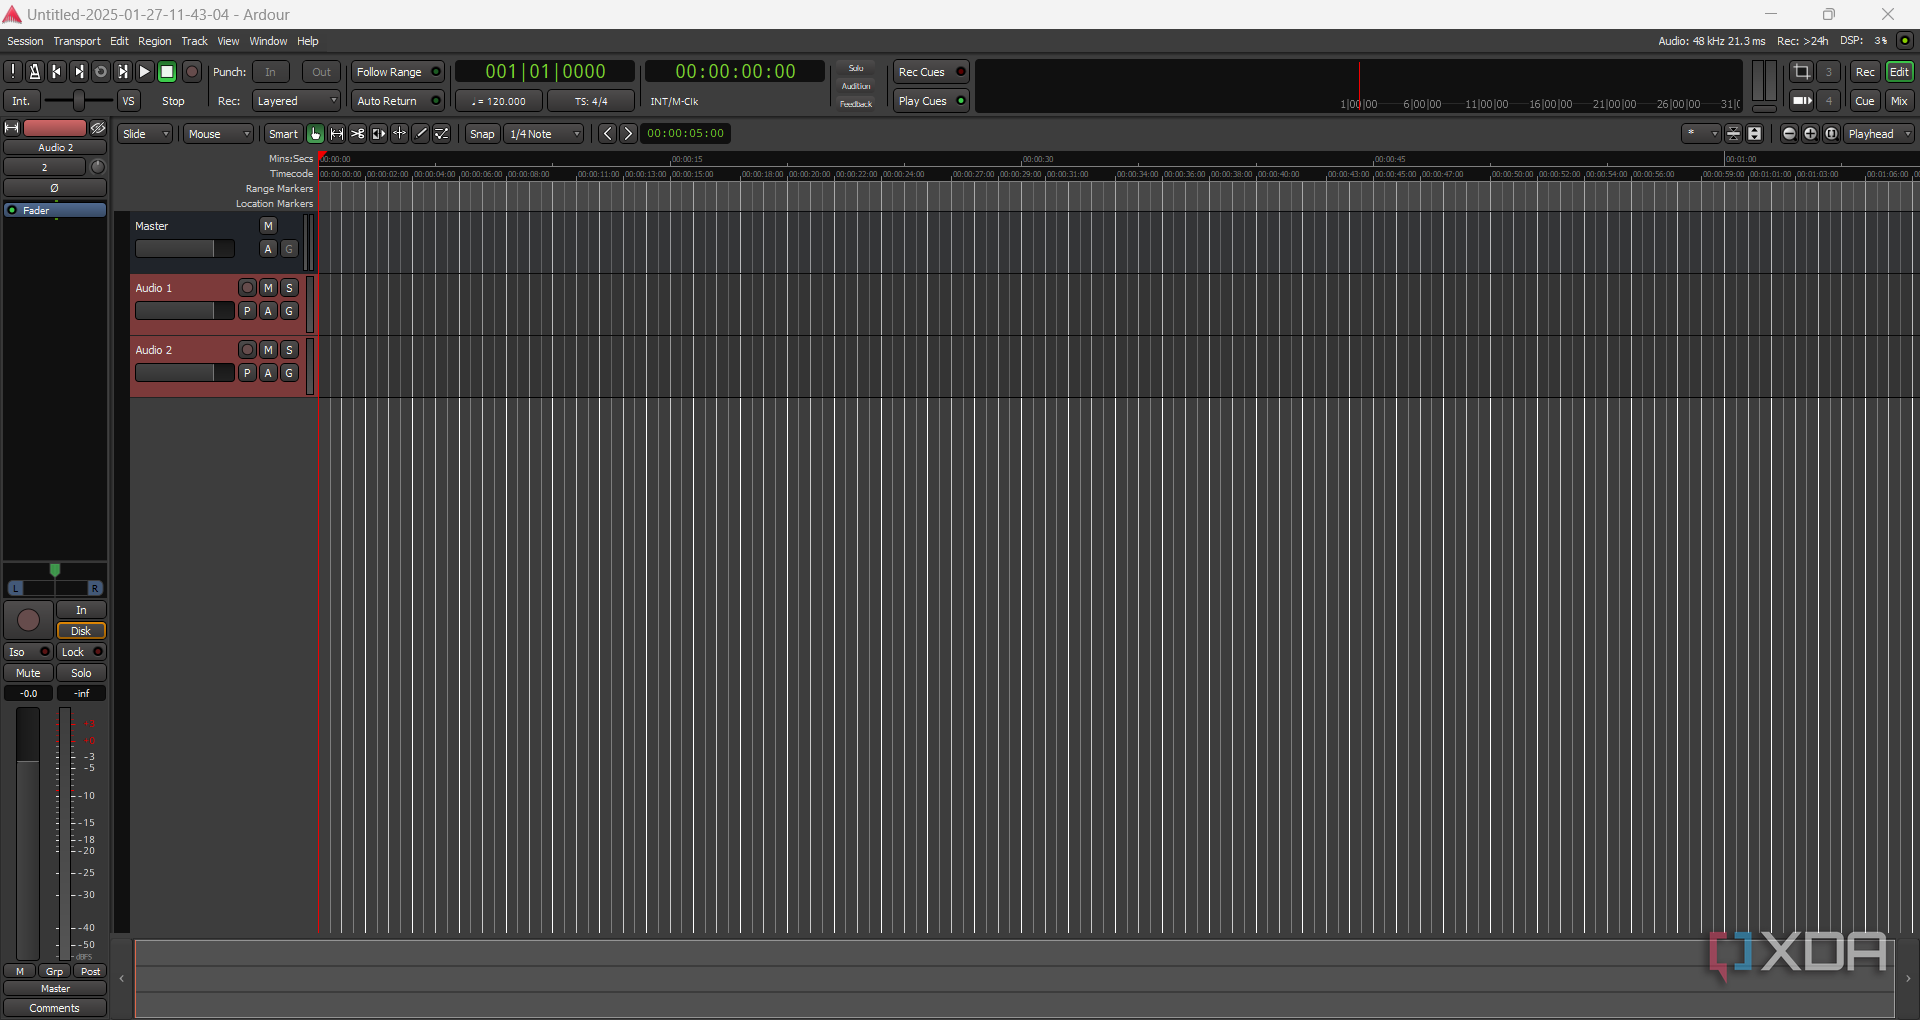Screen dimensions: 1920x1020
Task: Toggle Auto Return option
Action: [398, 101]
